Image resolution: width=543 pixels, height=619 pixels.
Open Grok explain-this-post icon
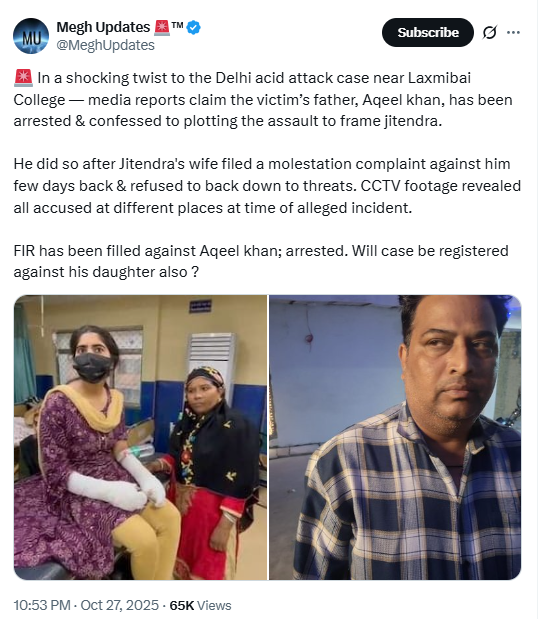(489, 32)
